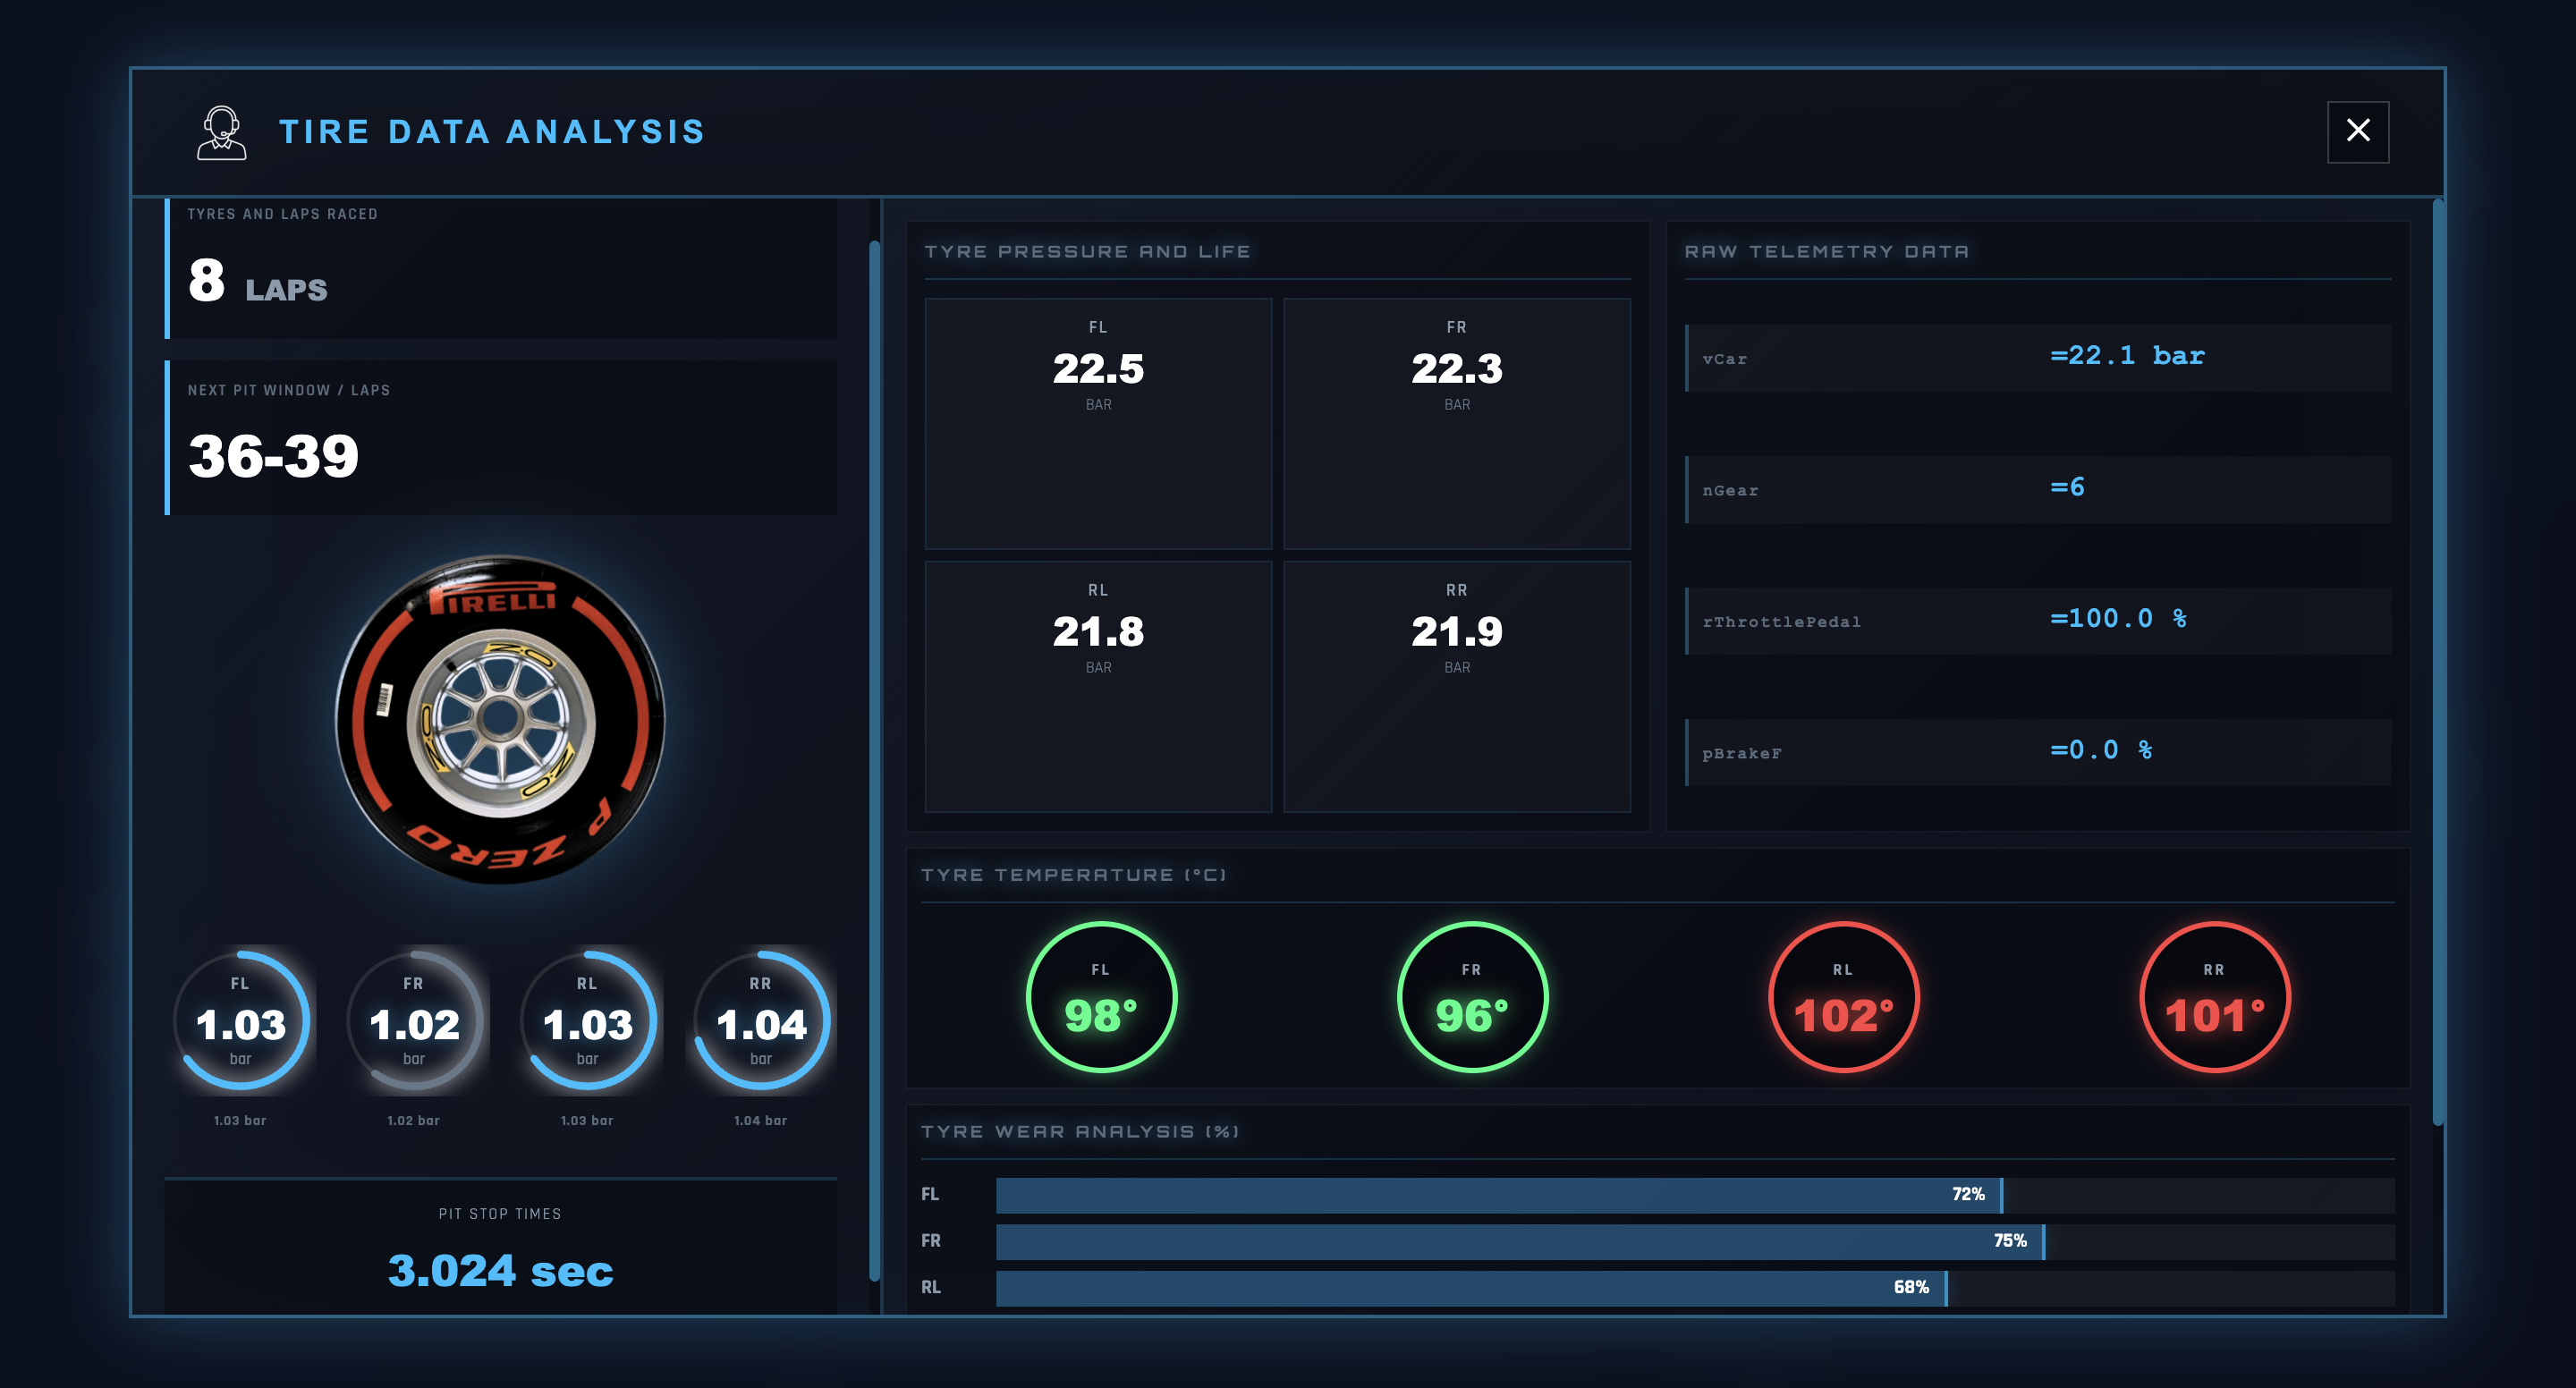Click the Next Pit Window 36-39 card

(501, 438)
